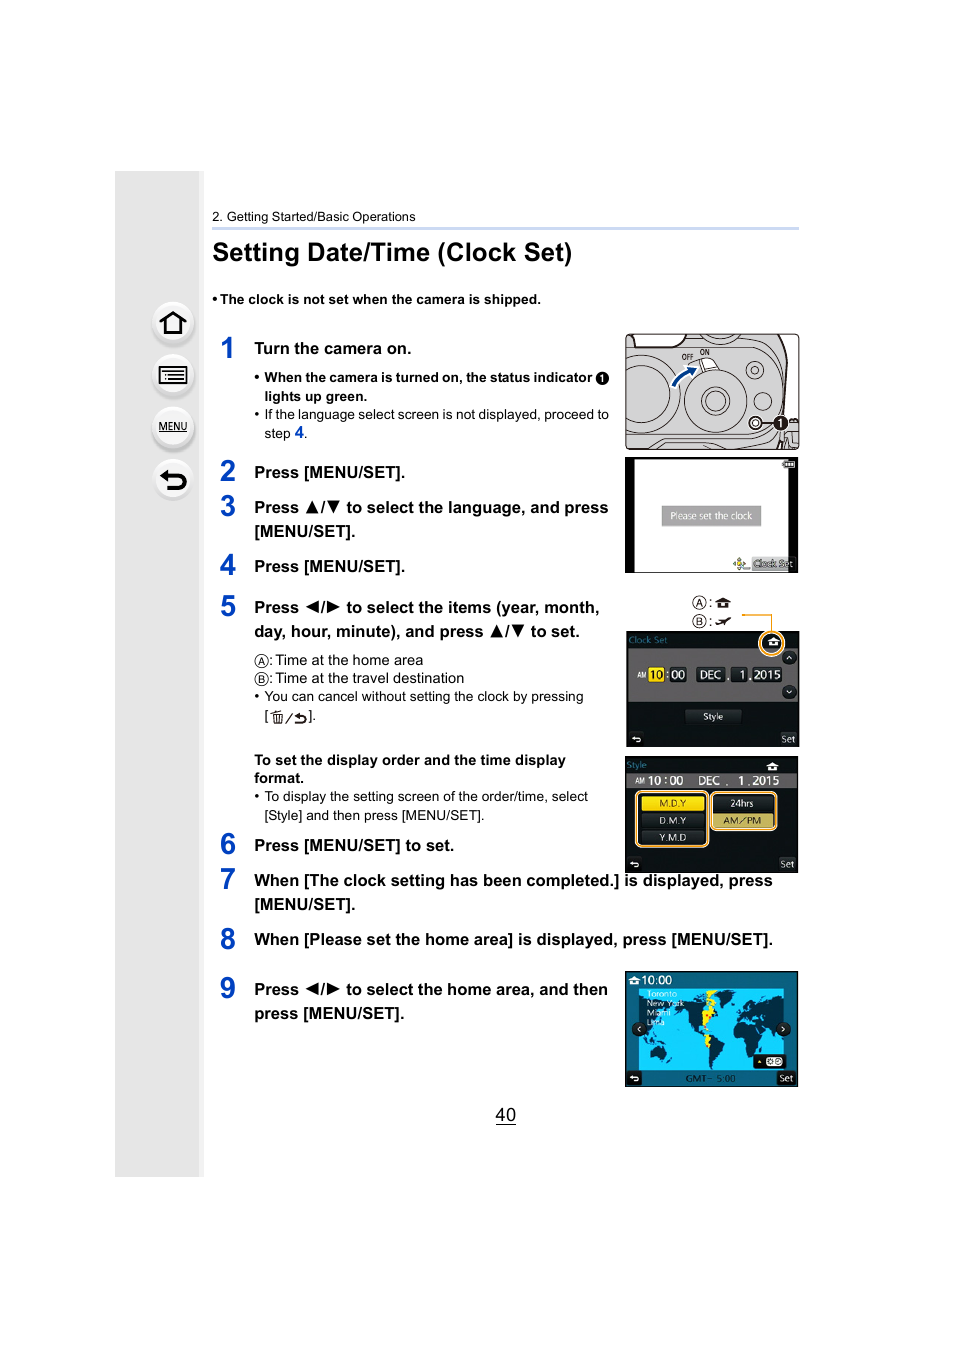The height and width of the screenshot is (1348, 954).
Task: Click the left arrow on world map image
Action: (639, 1029)
